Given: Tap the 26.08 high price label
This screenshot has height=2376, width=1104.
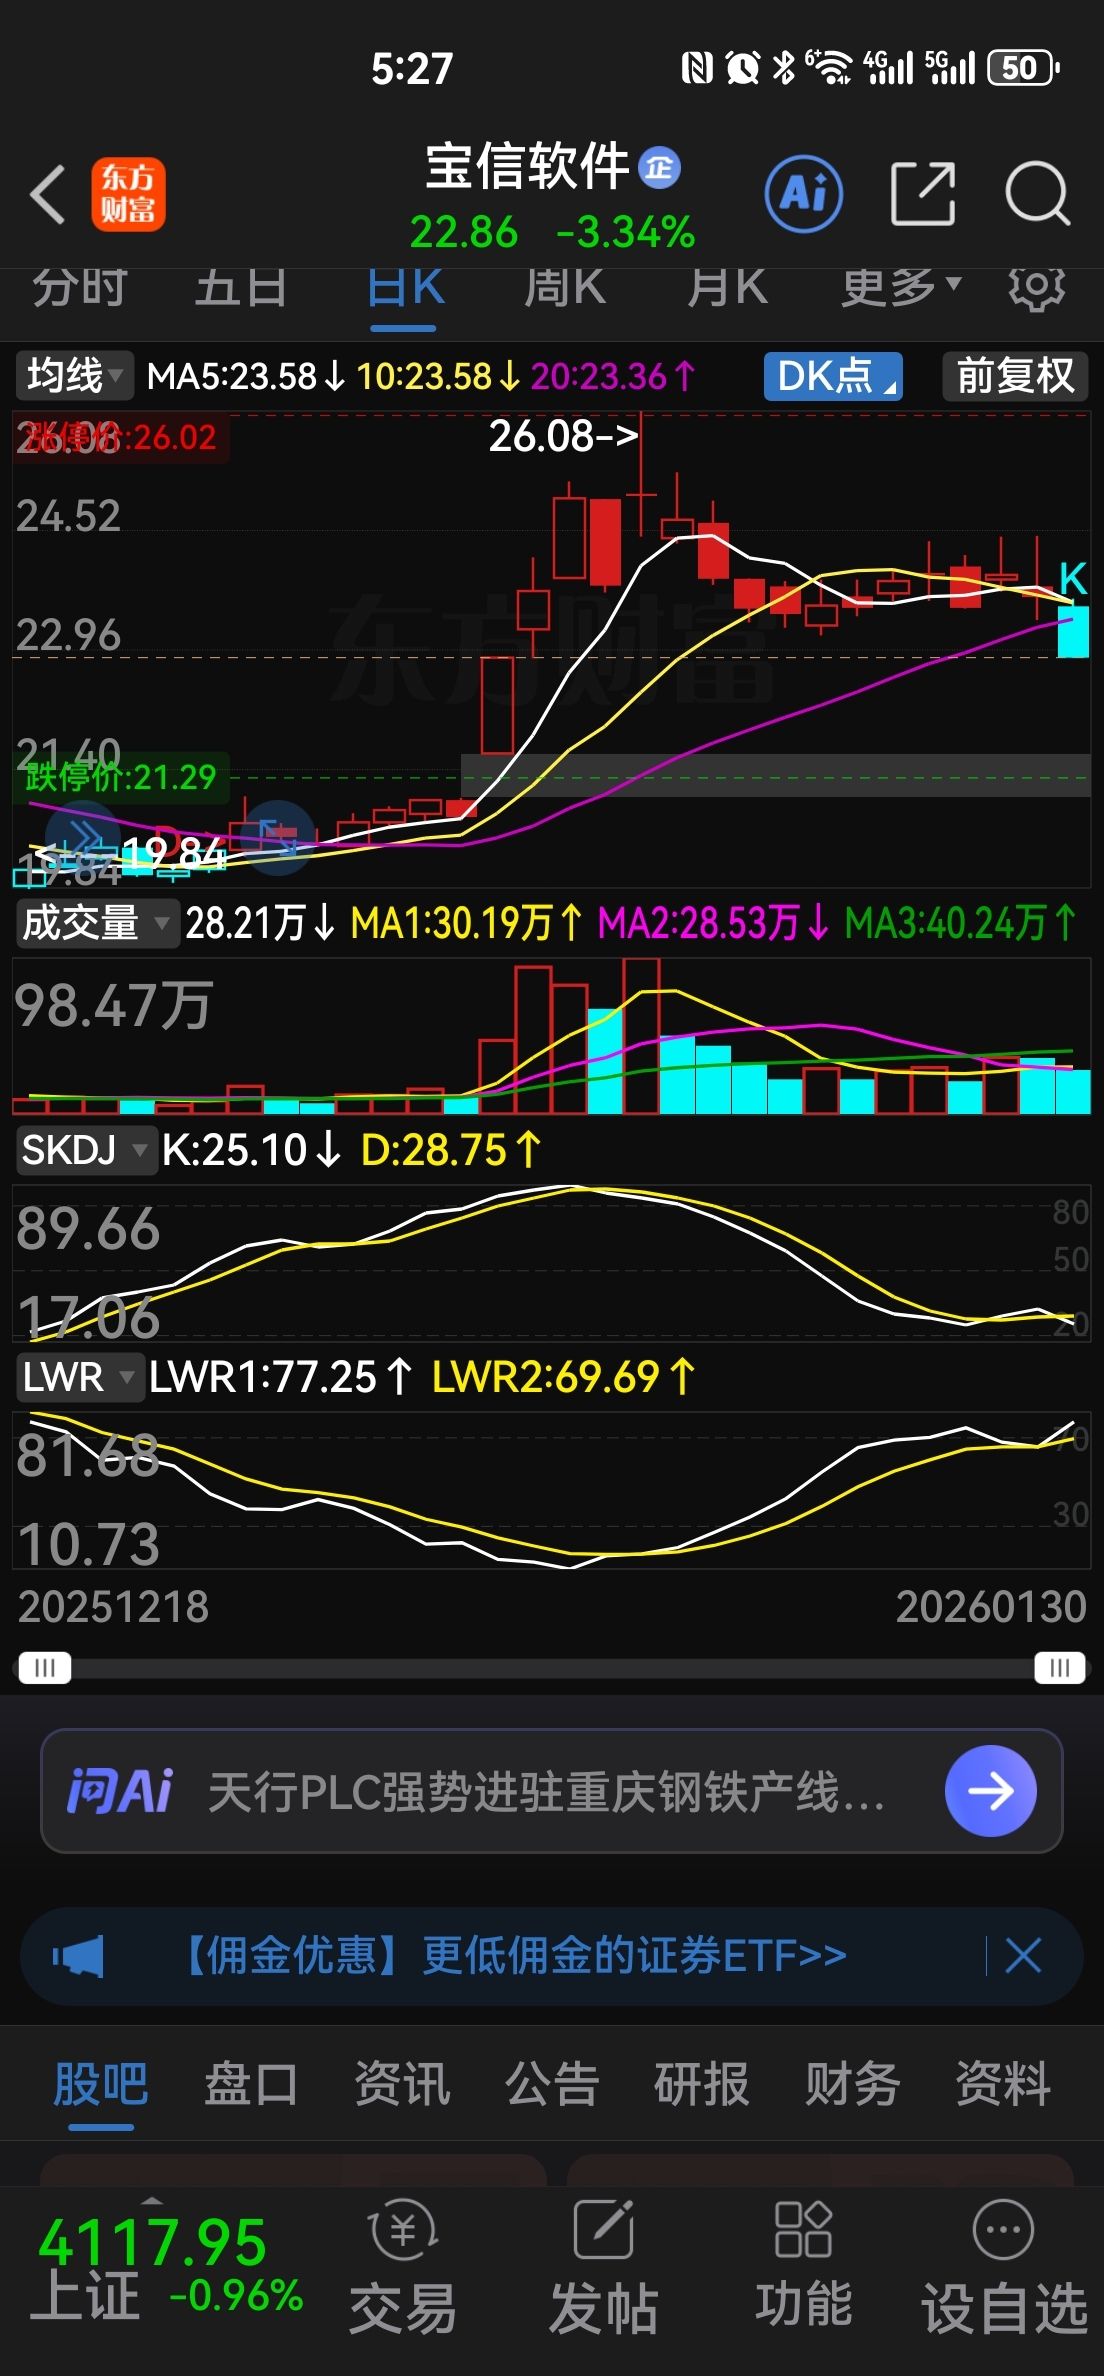Looking at the screenshot, I should coord(564,436).
